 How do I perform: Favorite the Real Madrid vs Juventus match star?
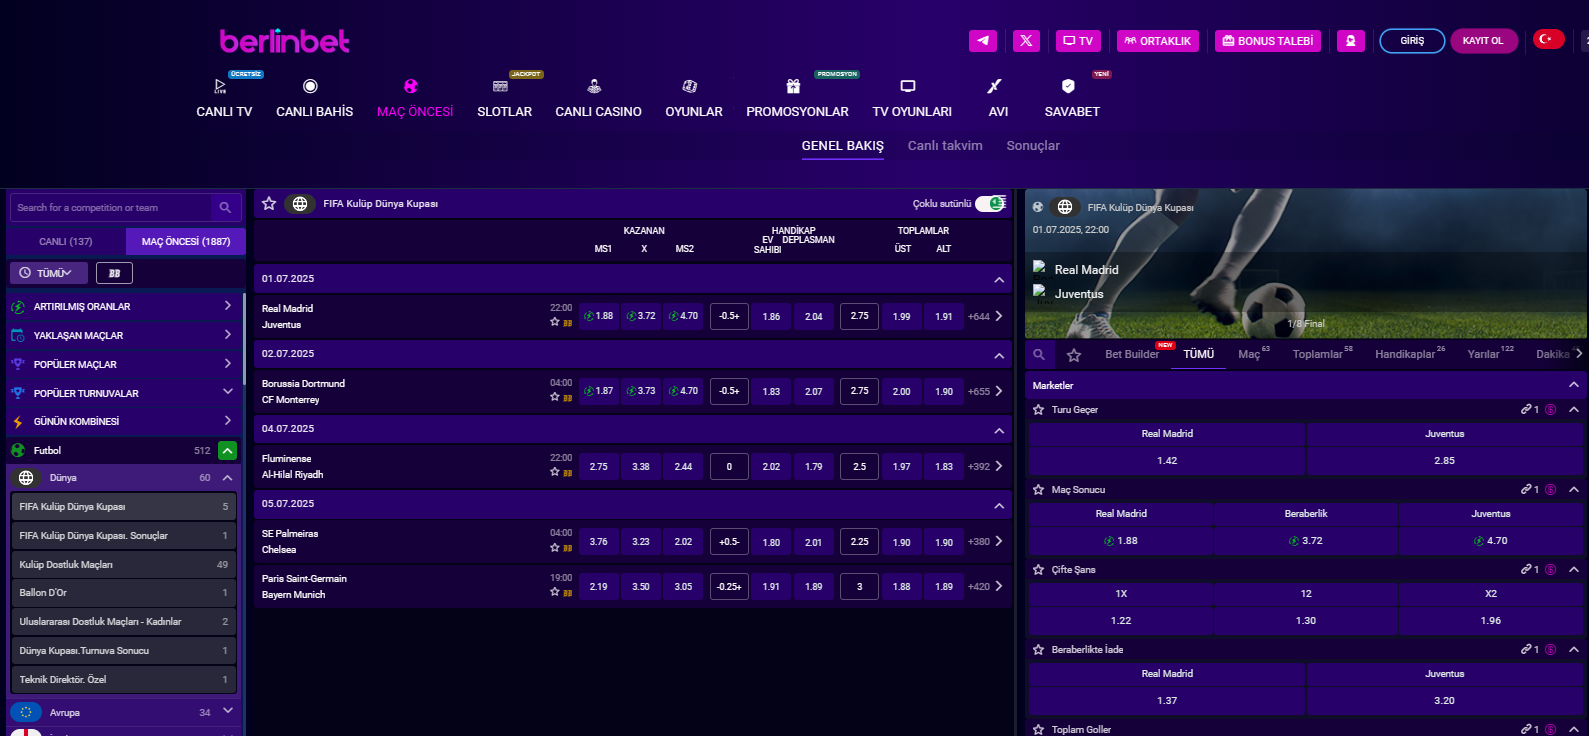[x=554, y=322]
